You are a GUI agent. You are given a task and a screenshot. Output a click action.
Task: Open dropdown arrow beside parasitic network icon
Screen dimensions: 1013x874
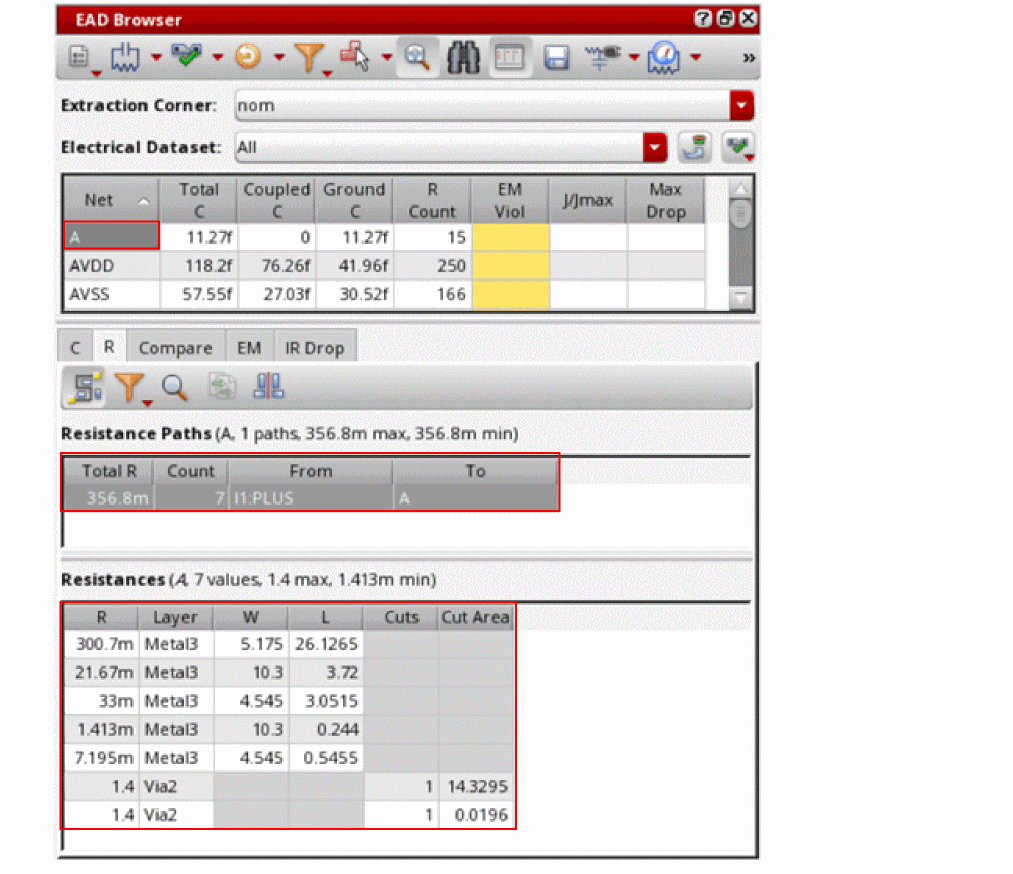[x=634, y=57]
